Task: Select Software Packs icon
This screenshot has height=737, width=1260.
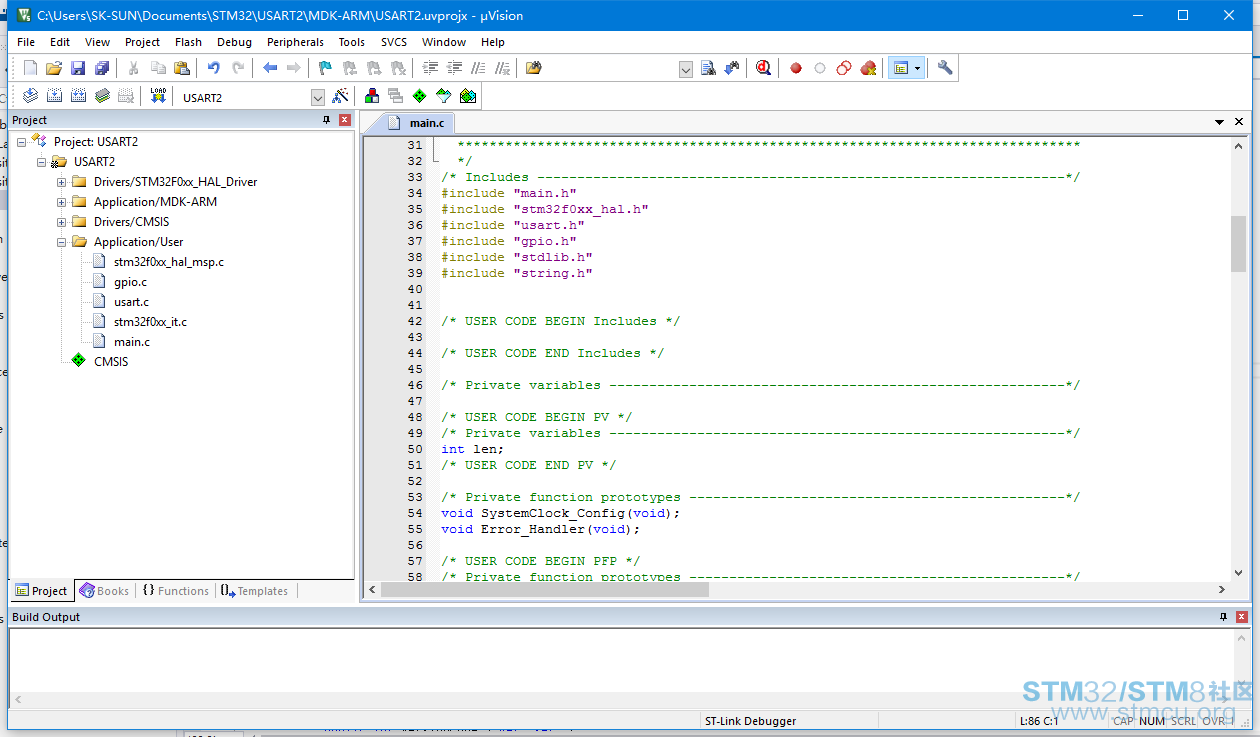Action: click(443, 96)
